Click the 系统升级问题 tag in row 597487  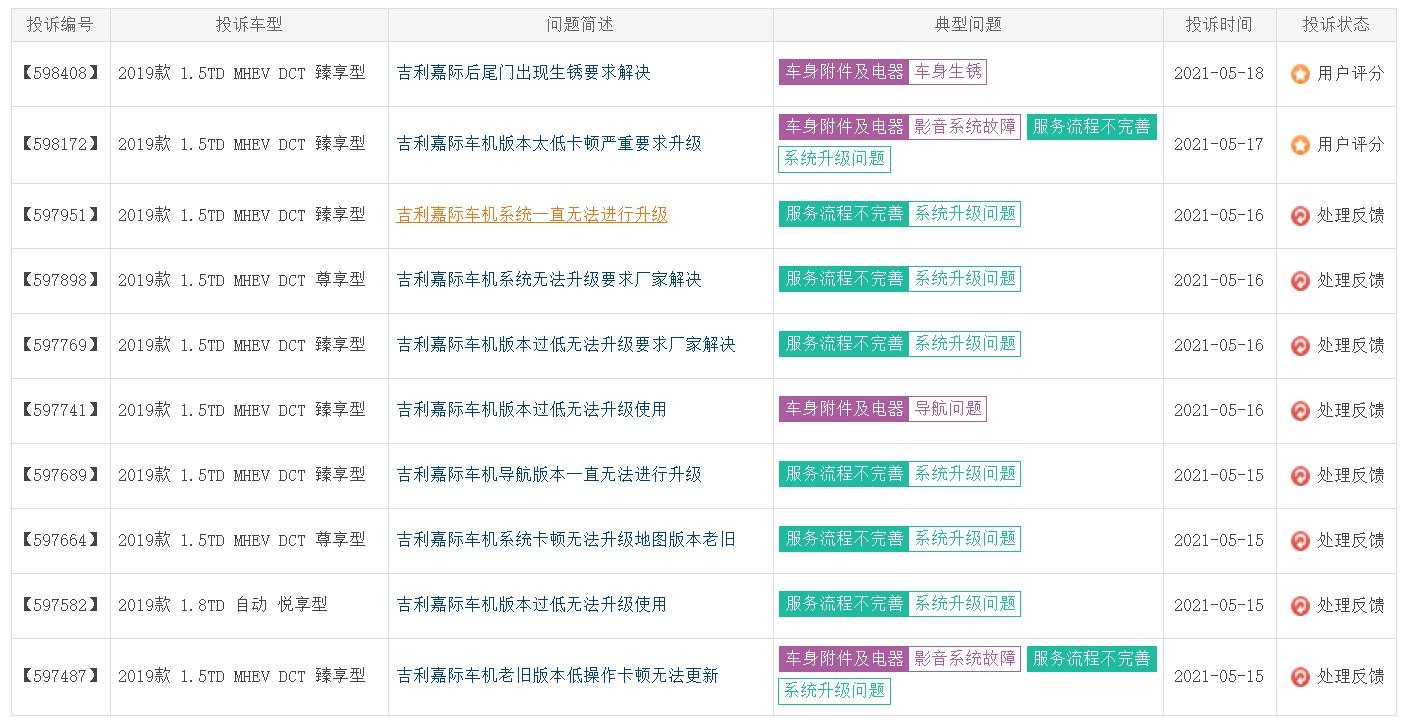click(835, 691)
